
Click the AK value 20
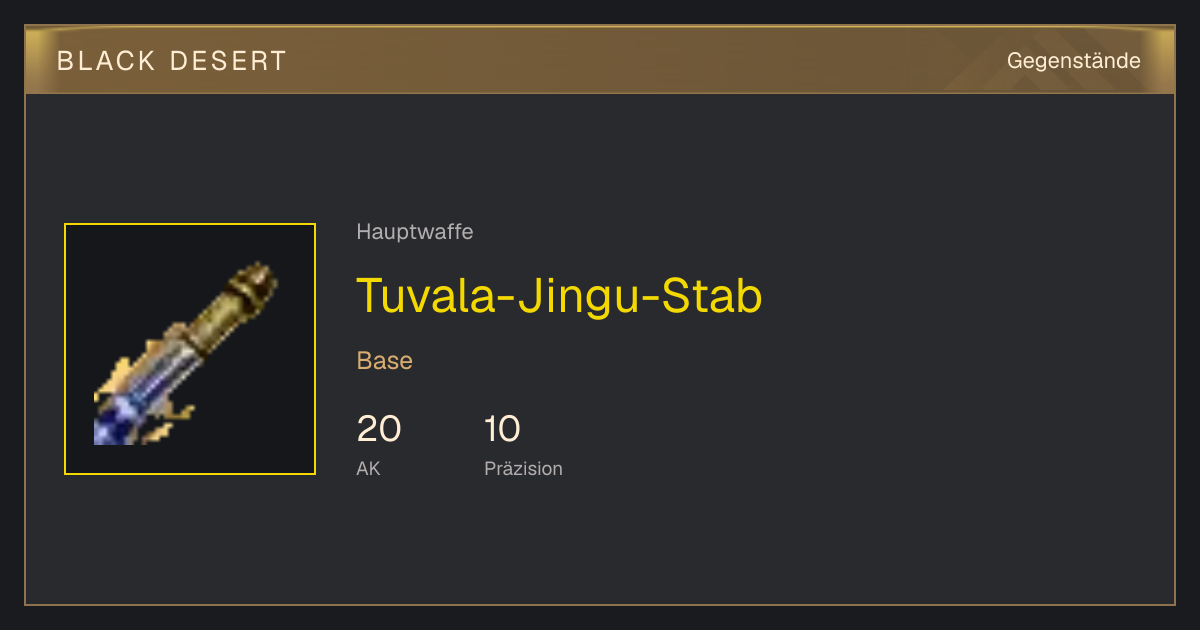point(379,429)
